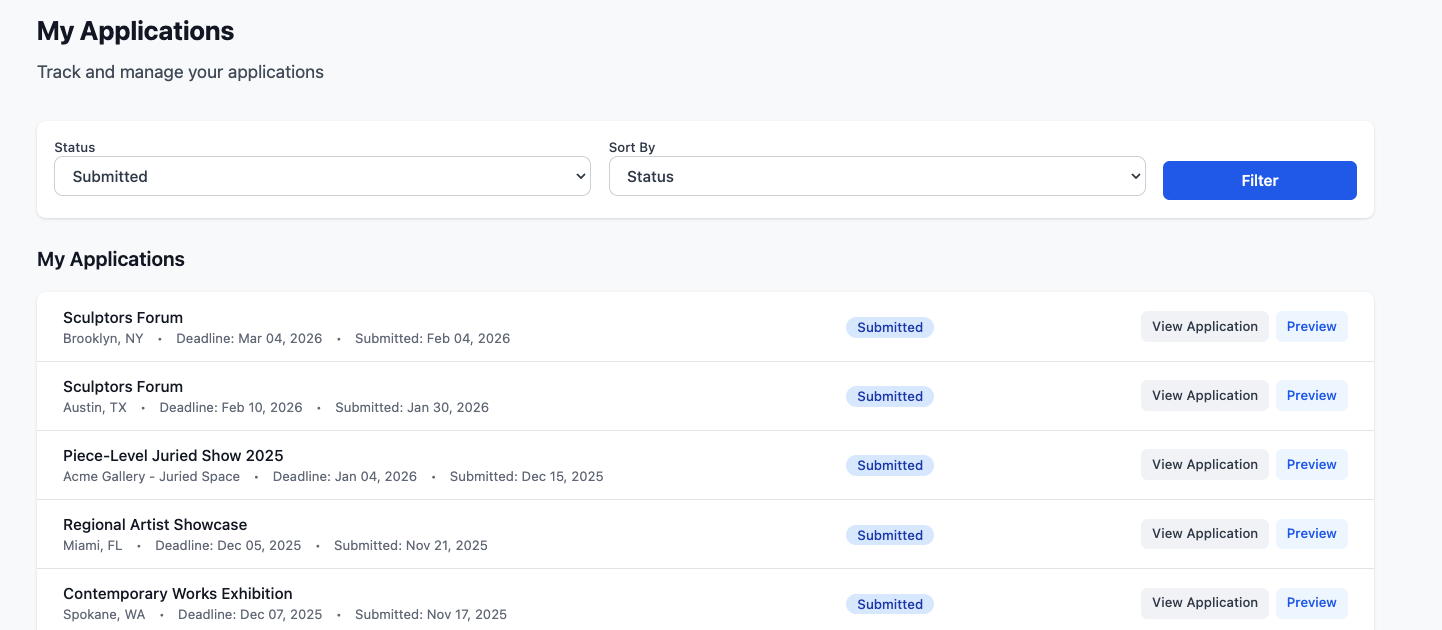This screenshot has height=630, width=1442.
Task: Select the Sculptors Forum Brooklyn row title
Action: [123, 317]
